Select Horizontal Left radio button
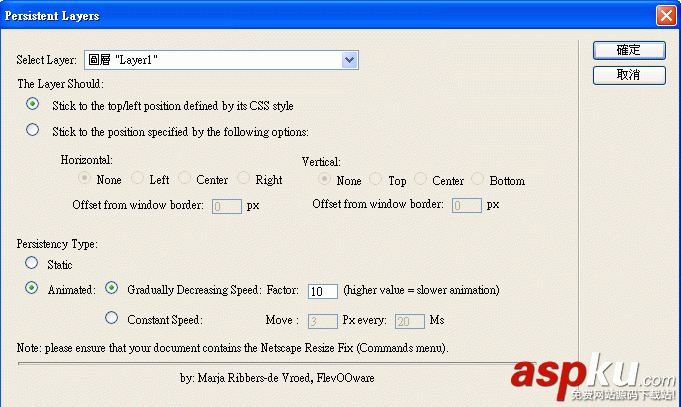Image resolution: width=681 pixels, height=407 pixels. pos(137,178)
